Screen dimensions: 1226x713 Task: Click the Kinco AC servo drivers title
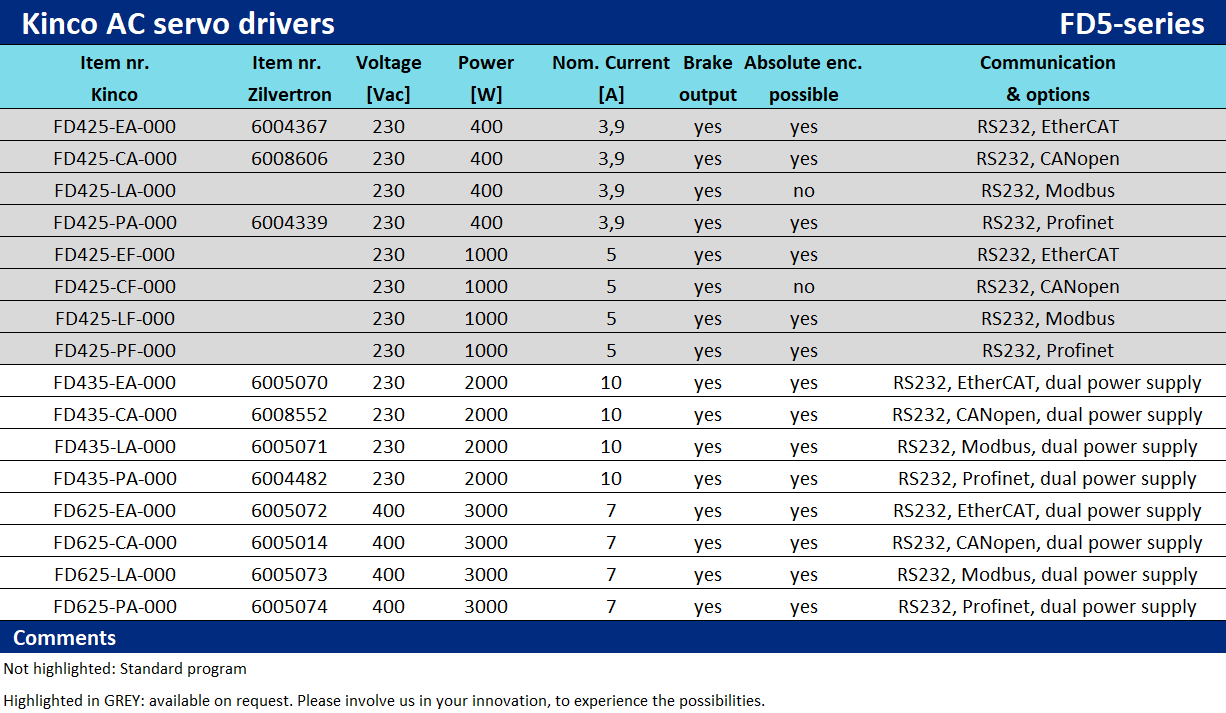pyautogui.click(x=178, y=23)
